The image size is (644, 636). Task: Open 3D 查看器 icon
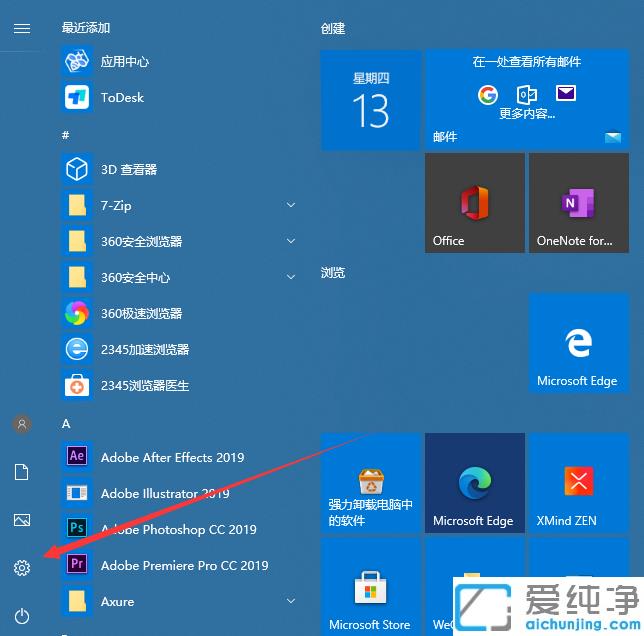(77, 169)
